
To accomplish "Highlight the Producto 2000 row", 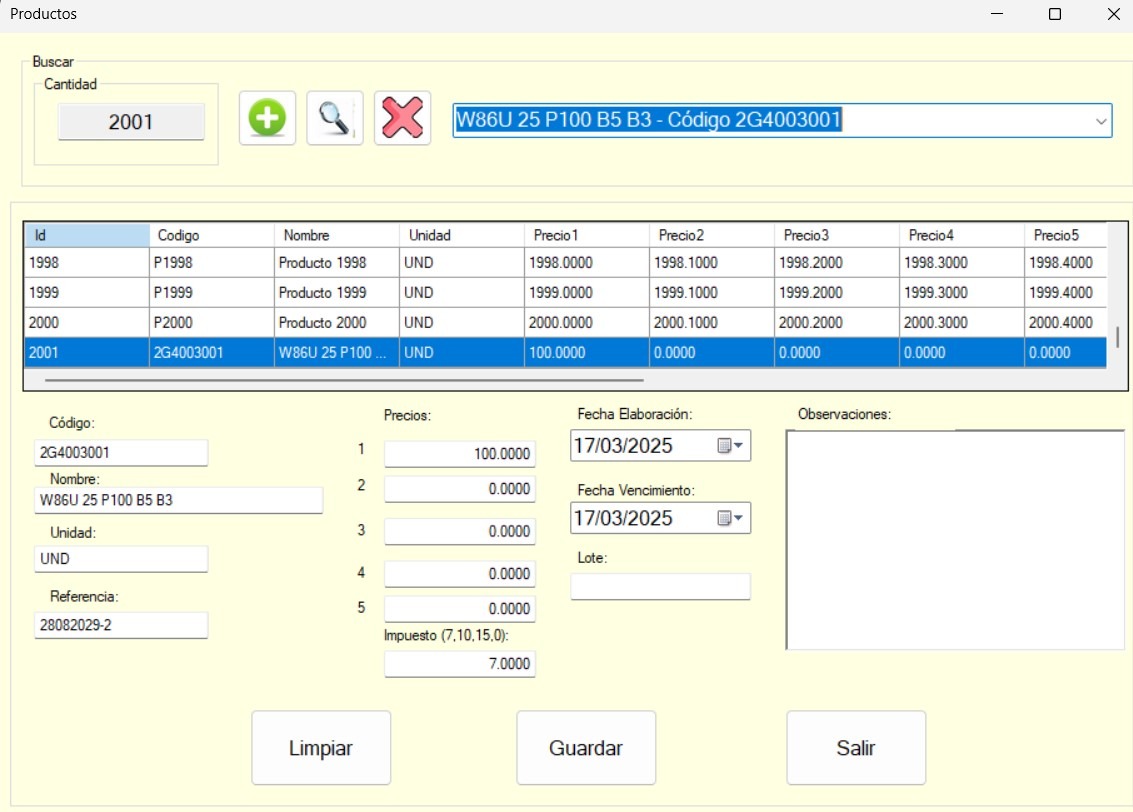I will (x=300, y=322).
